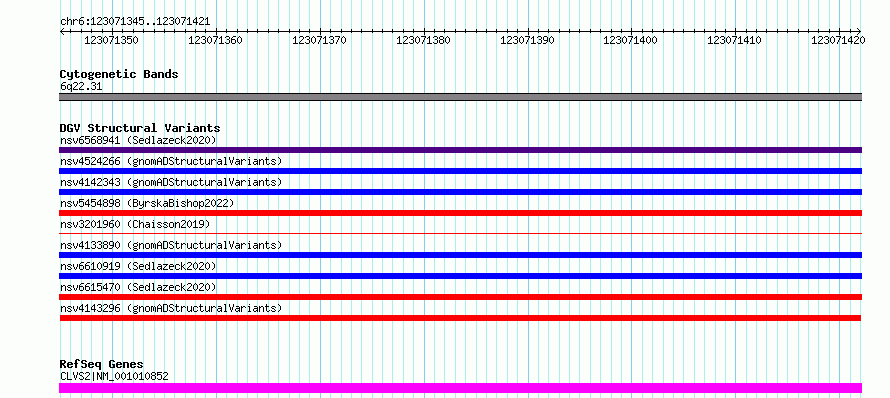Open the nsv5454898 (ByrskaBishop2022) label
Image resolution: width=890 pixels, height=398 pixels.
point(147,203)
